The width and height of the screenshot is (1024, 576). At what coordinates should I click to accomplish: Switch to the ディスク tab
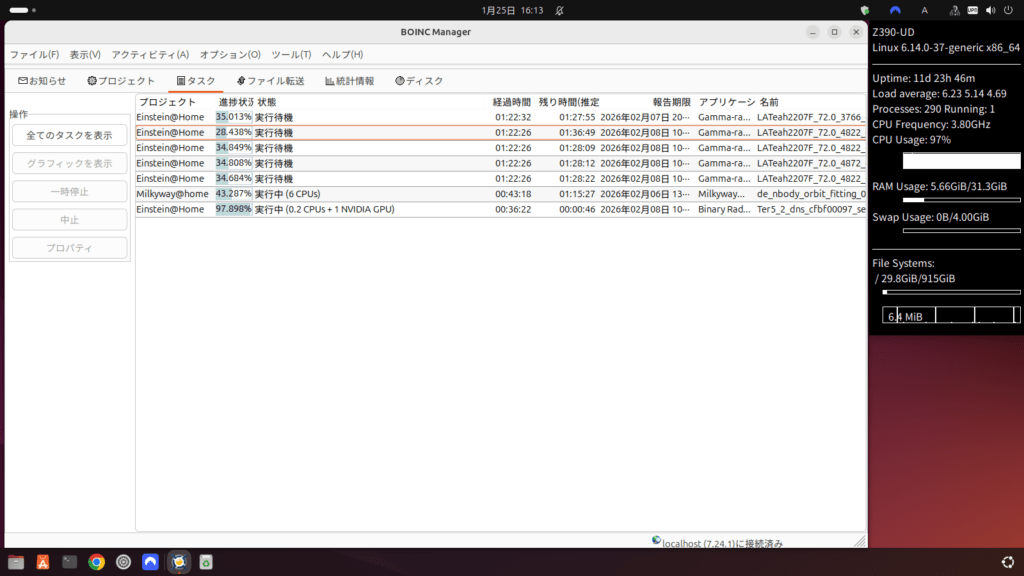[x=419, y=81]
